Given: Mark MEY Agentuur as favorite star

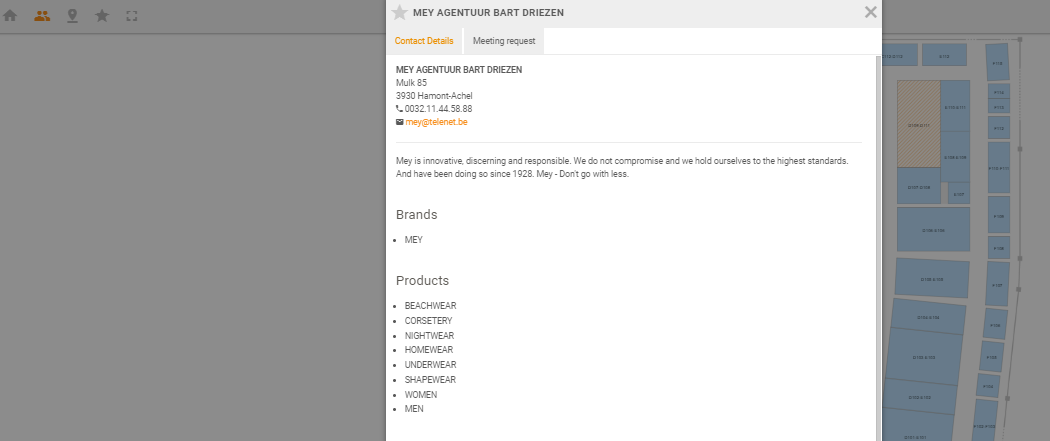Looking at the screenshot, I should 400,13.
